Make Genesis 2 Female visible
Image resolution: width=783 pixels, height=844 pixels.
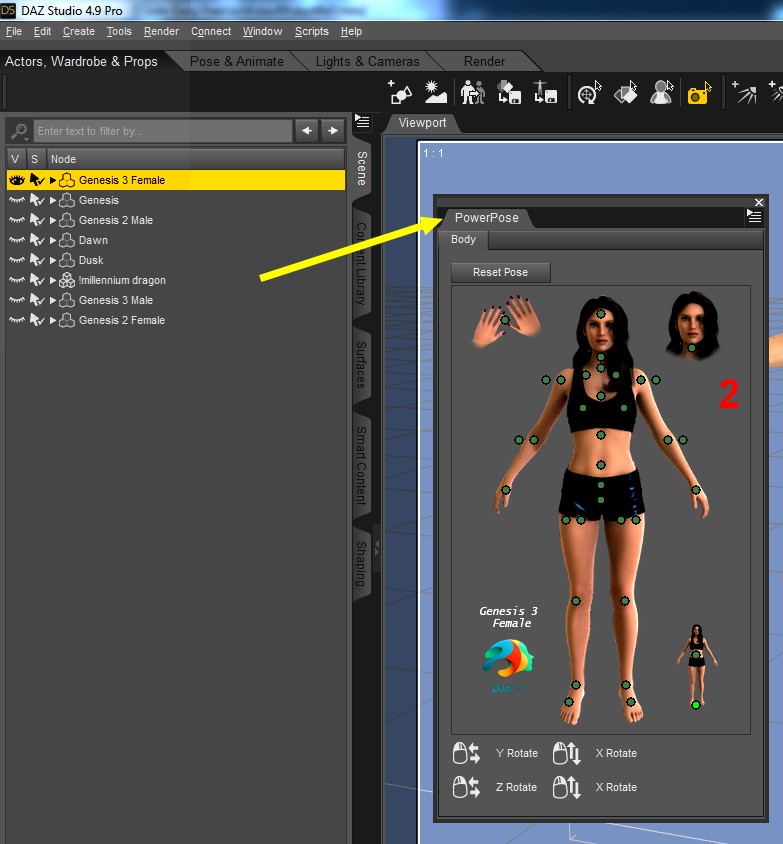click(17, 320)
